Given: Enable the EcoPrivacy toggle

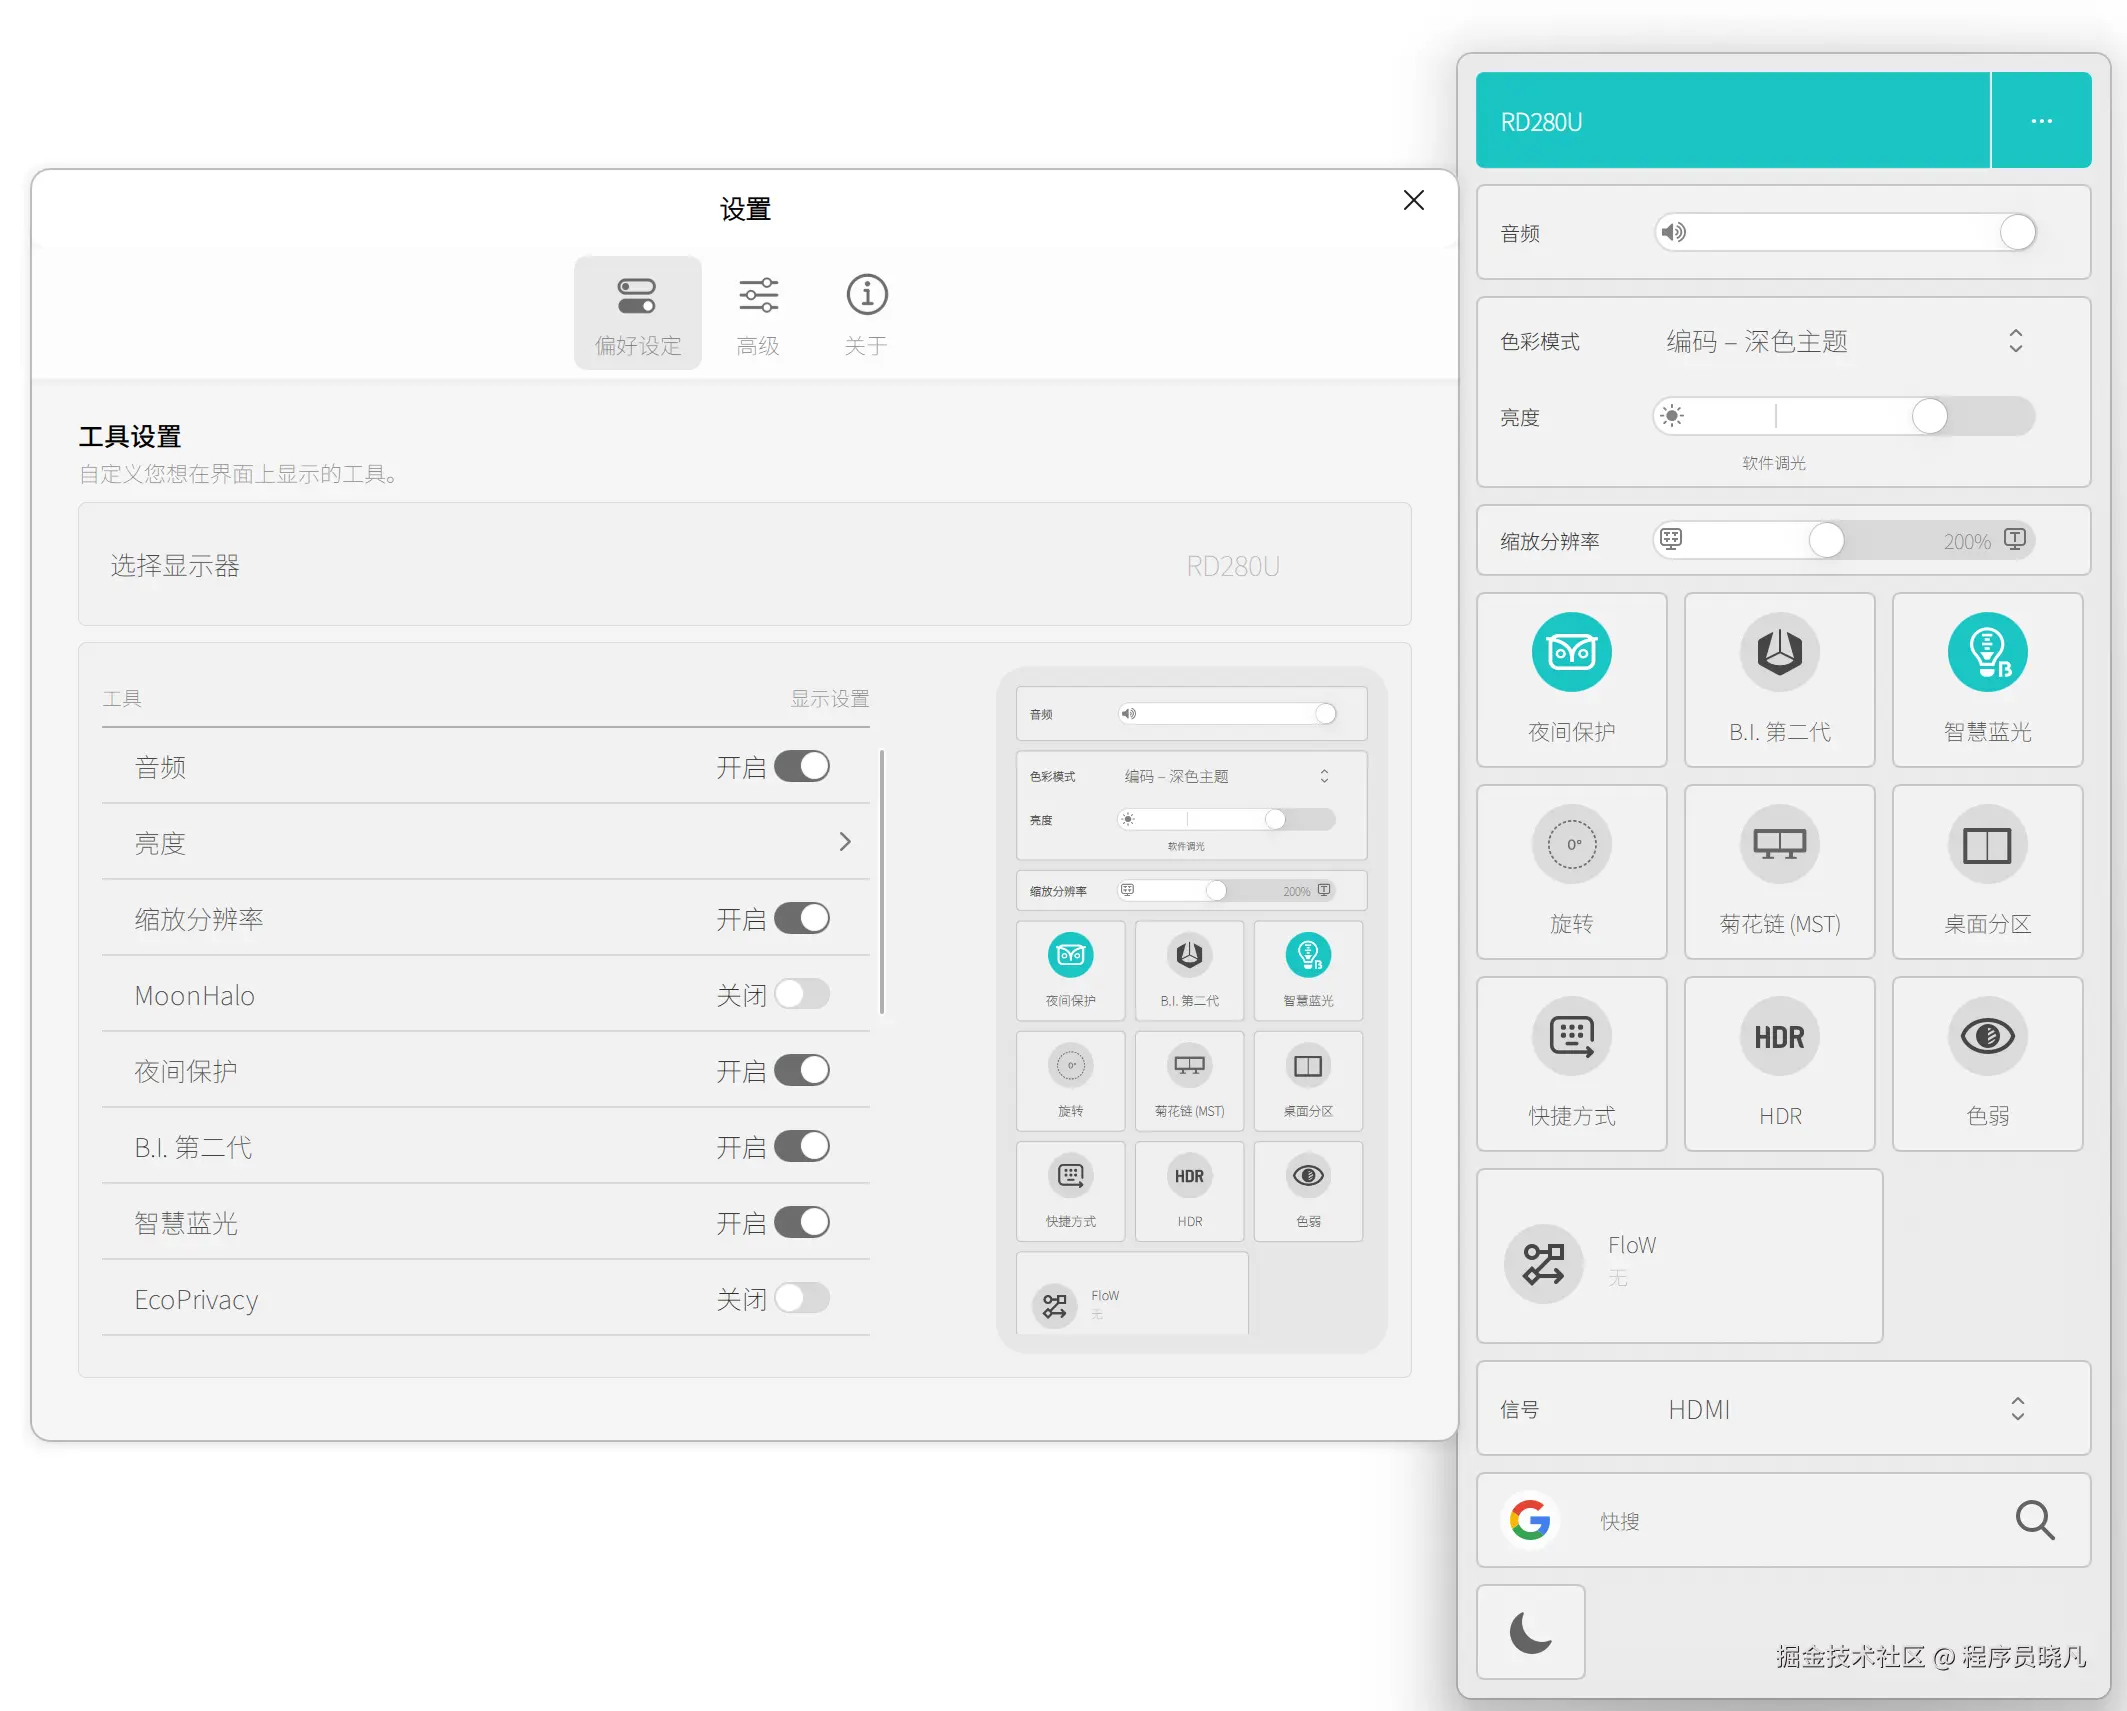Looking at the screenshot, I should [801, 1299].
